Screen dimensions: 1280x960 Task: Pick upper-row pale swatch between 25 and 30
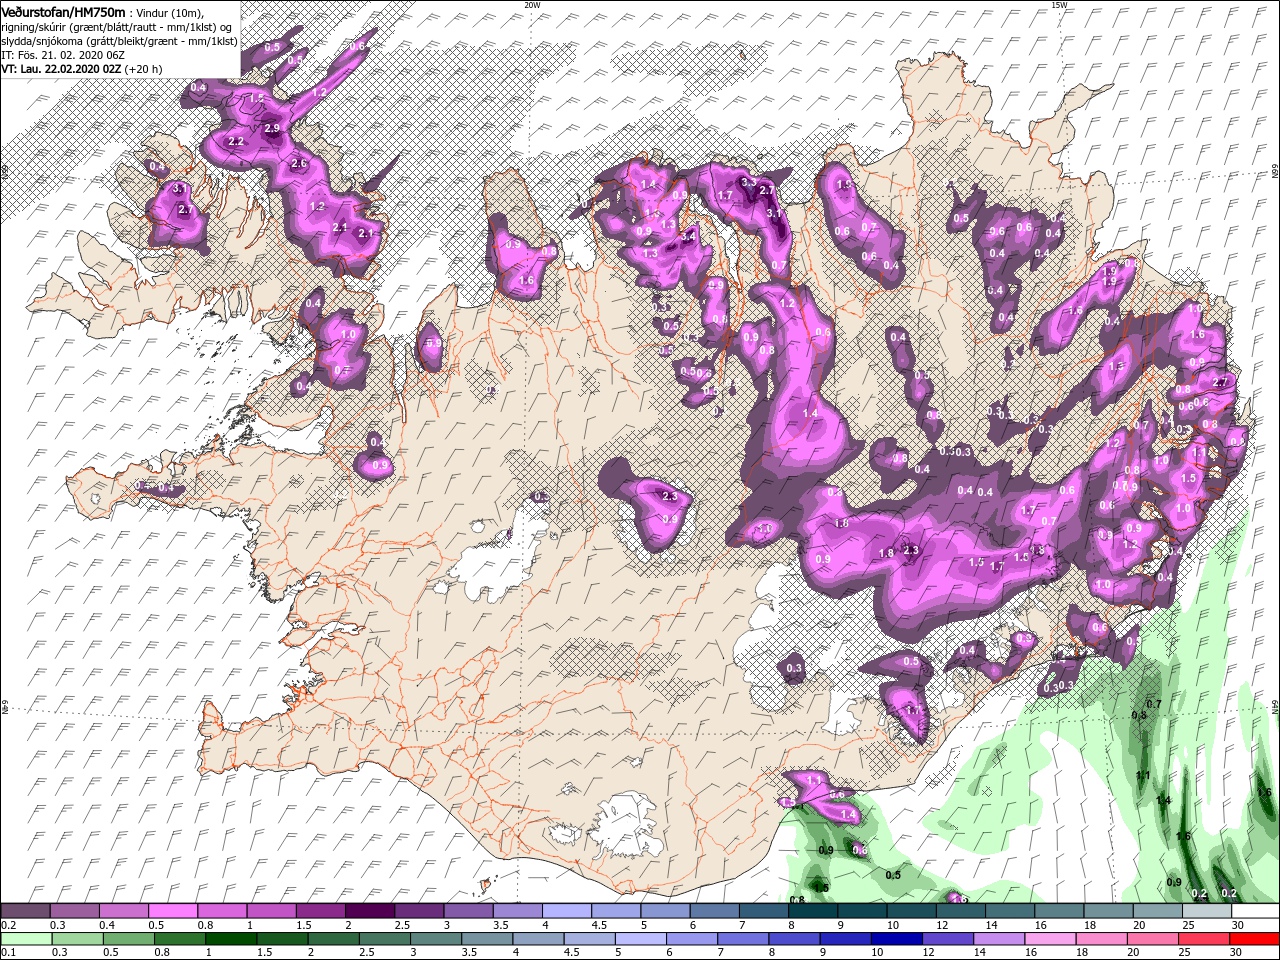(x=1206, y=911)
